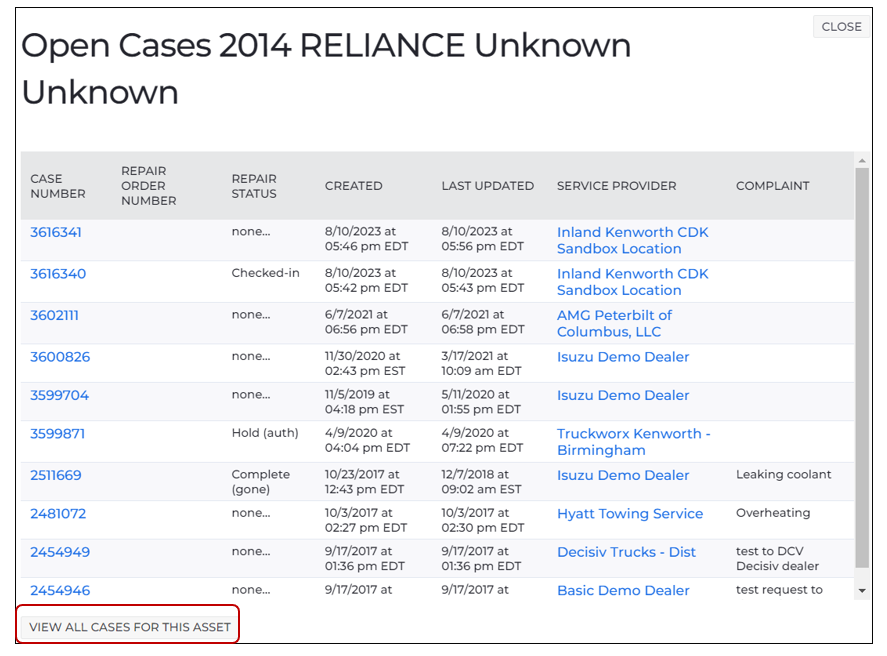Open Isuzu Demo Dealer for case 2511669

coord(623,475)
